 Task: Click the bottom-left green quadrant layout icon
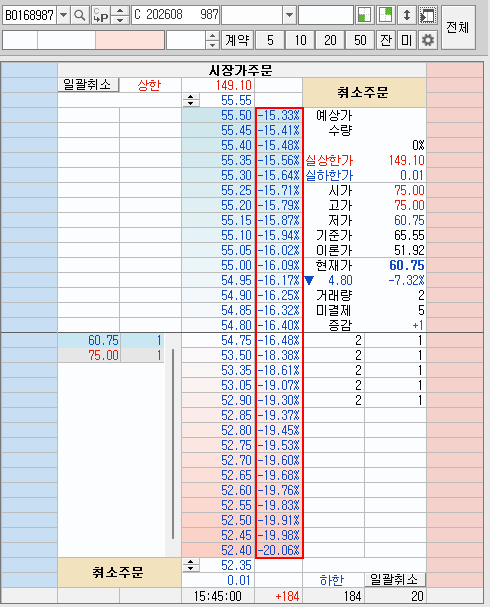tap(365, 15)
